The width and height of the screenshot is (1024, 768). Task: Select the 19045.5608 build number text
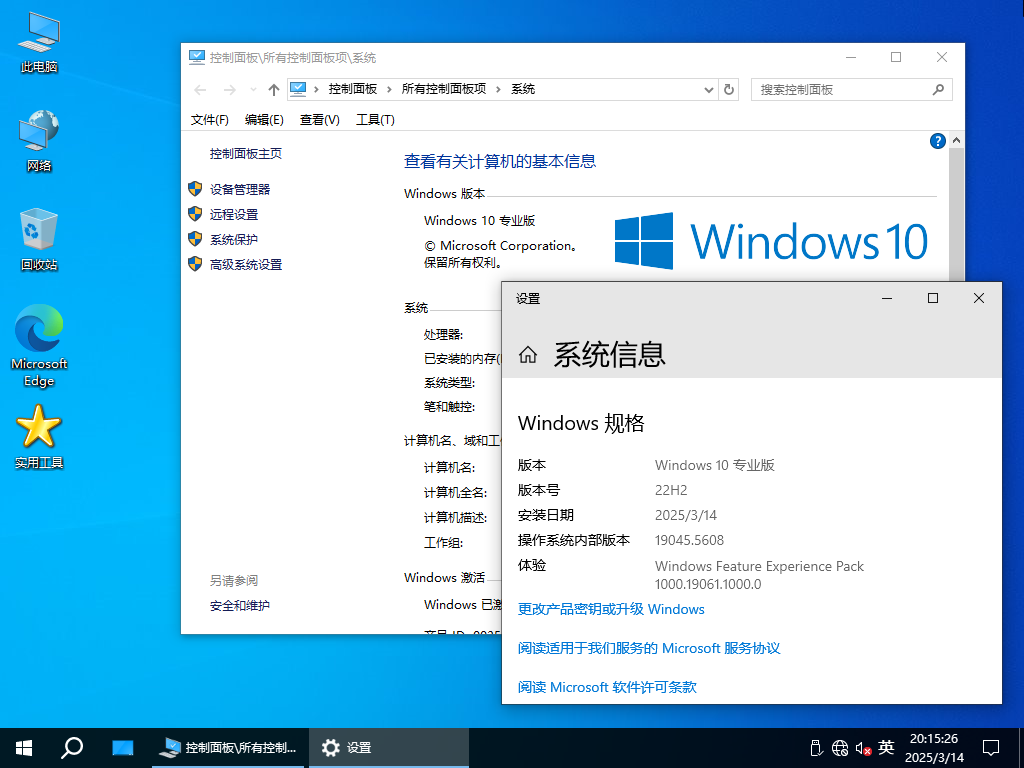[x=689, y=540]
